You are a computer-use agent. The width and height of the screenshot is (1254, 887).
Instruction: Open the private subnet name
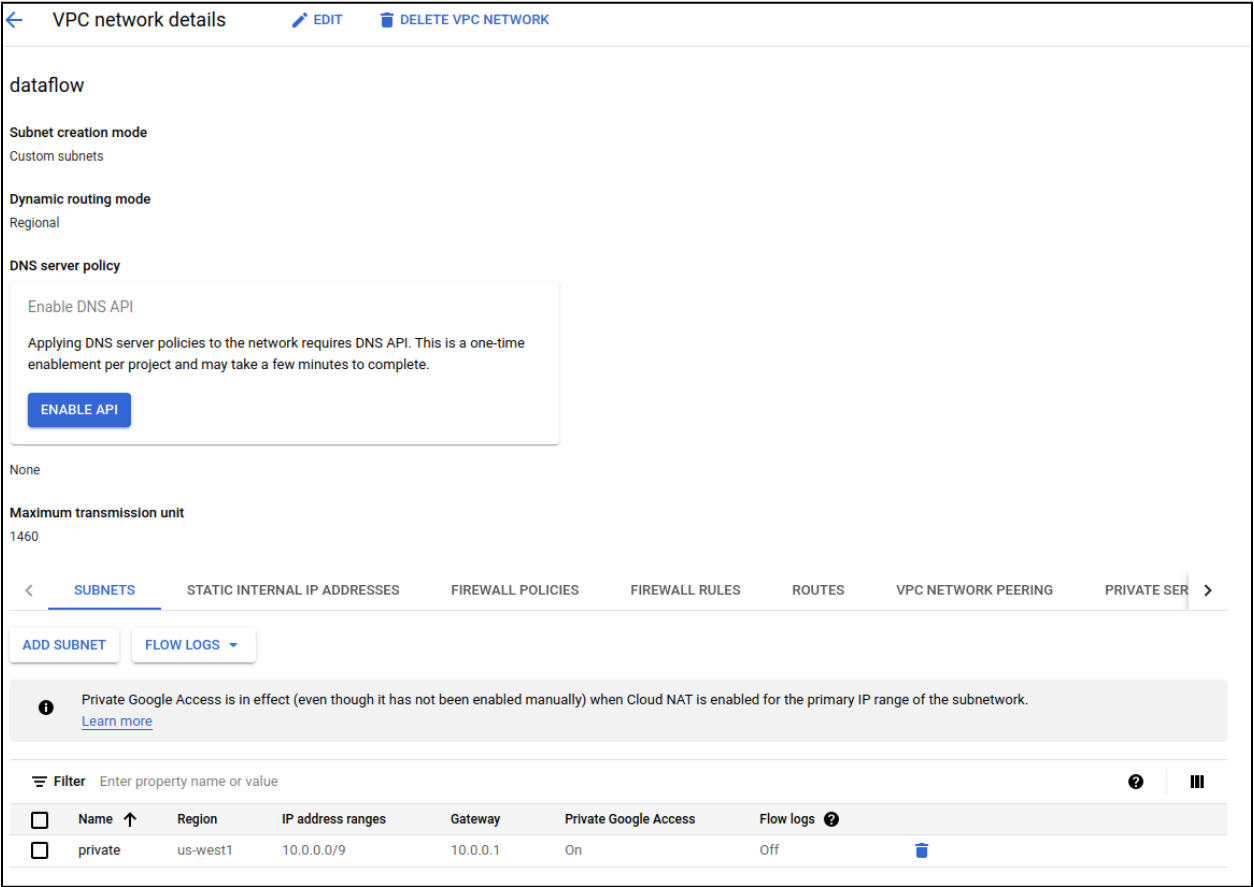click(99, 850)
